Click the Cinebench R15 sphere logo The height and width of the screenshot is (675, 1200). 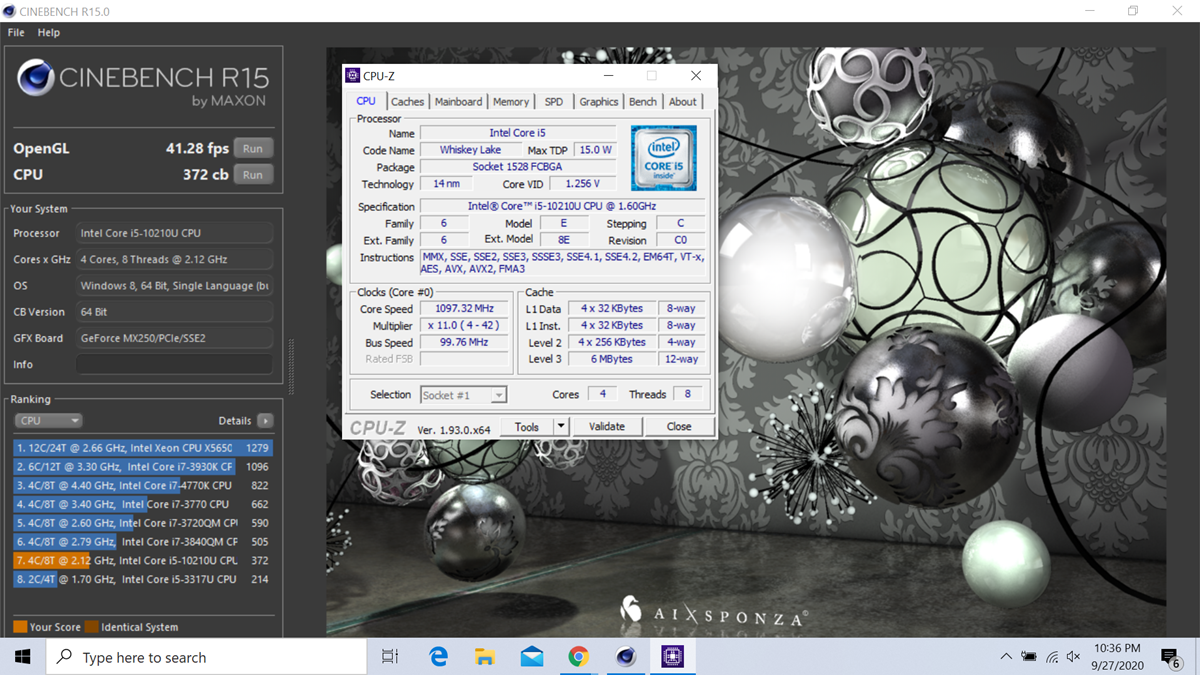36,78
